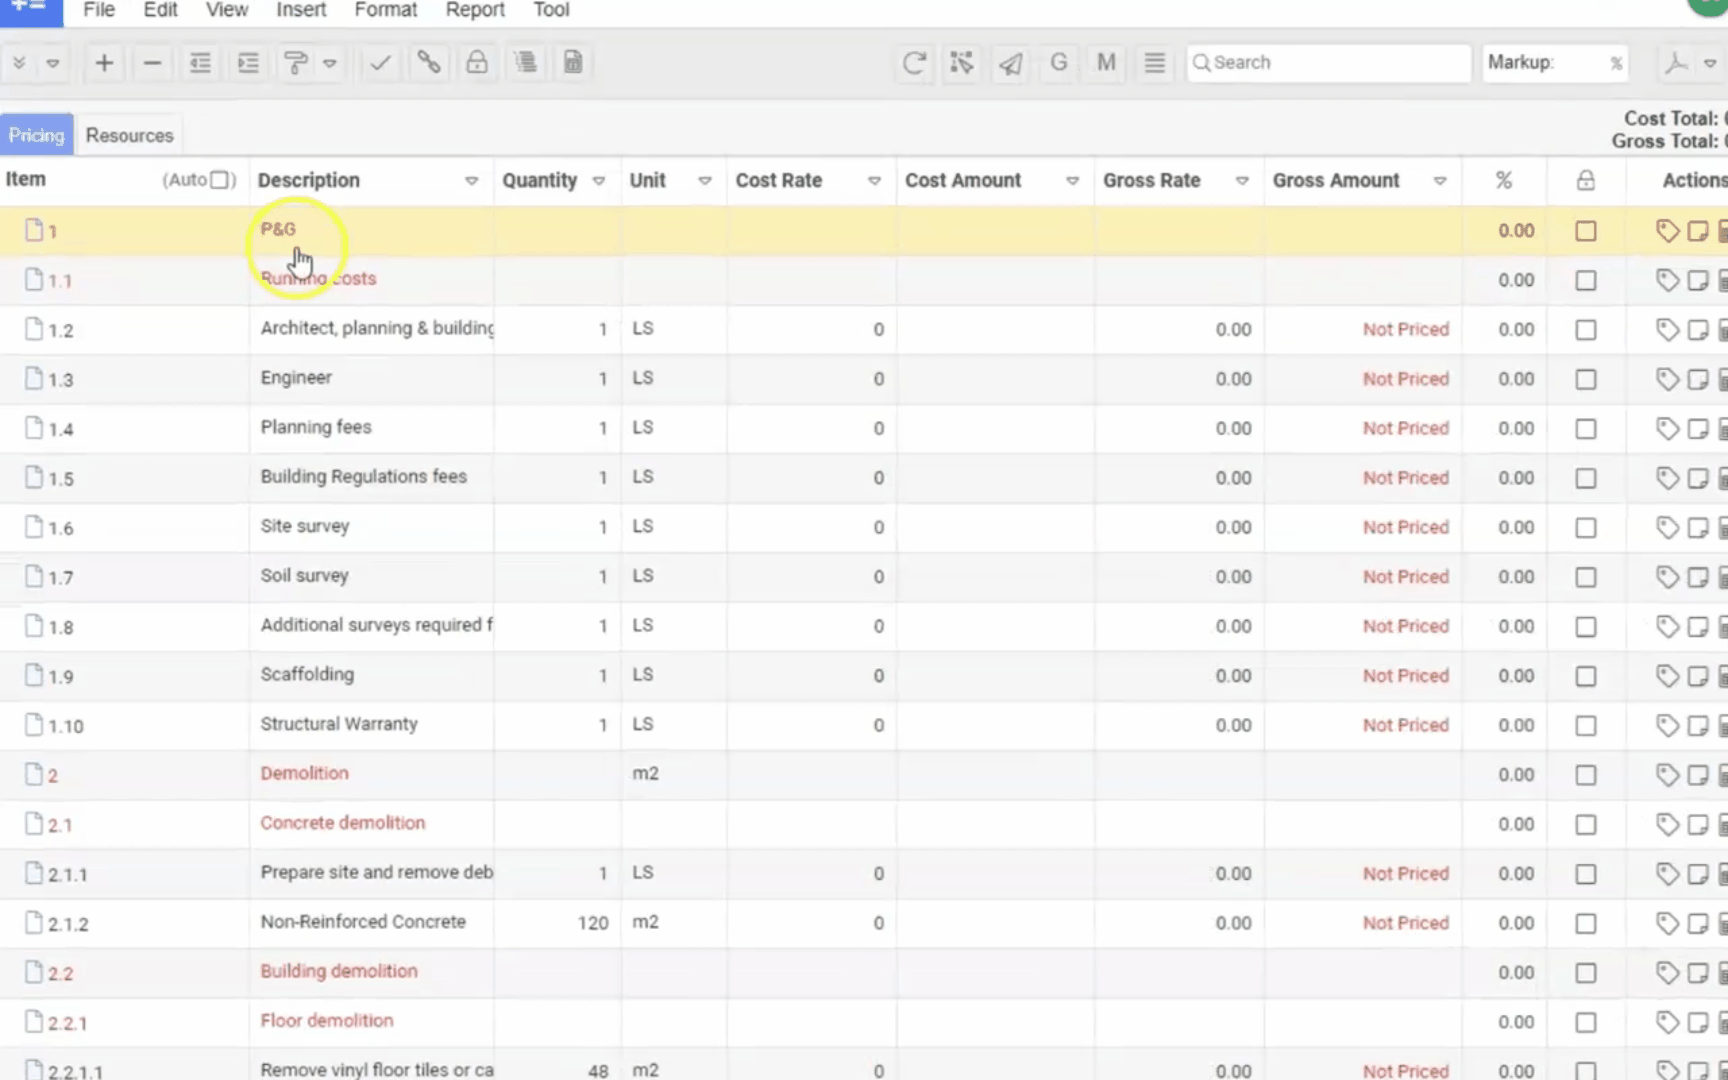
Task: Open the Cost Rate column dropdown arrow
Action: click(874, 181)
